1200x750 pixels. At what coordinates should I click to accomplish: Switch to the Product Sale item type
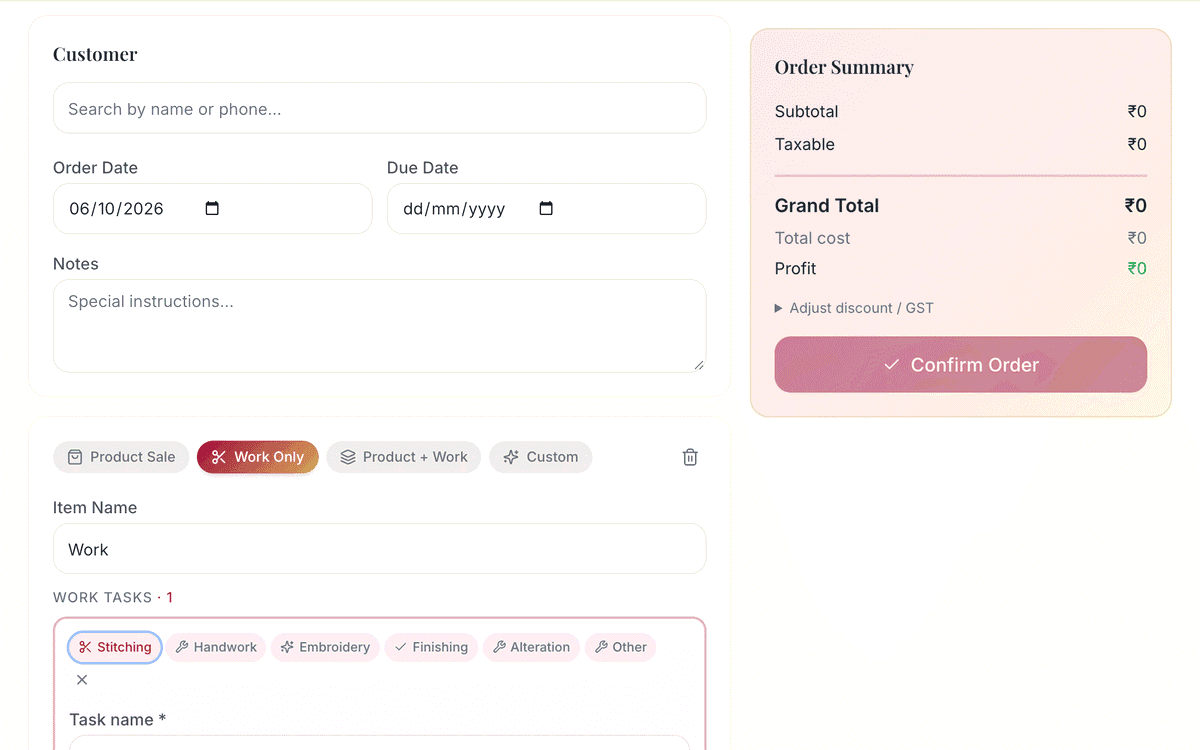[121, 457]
